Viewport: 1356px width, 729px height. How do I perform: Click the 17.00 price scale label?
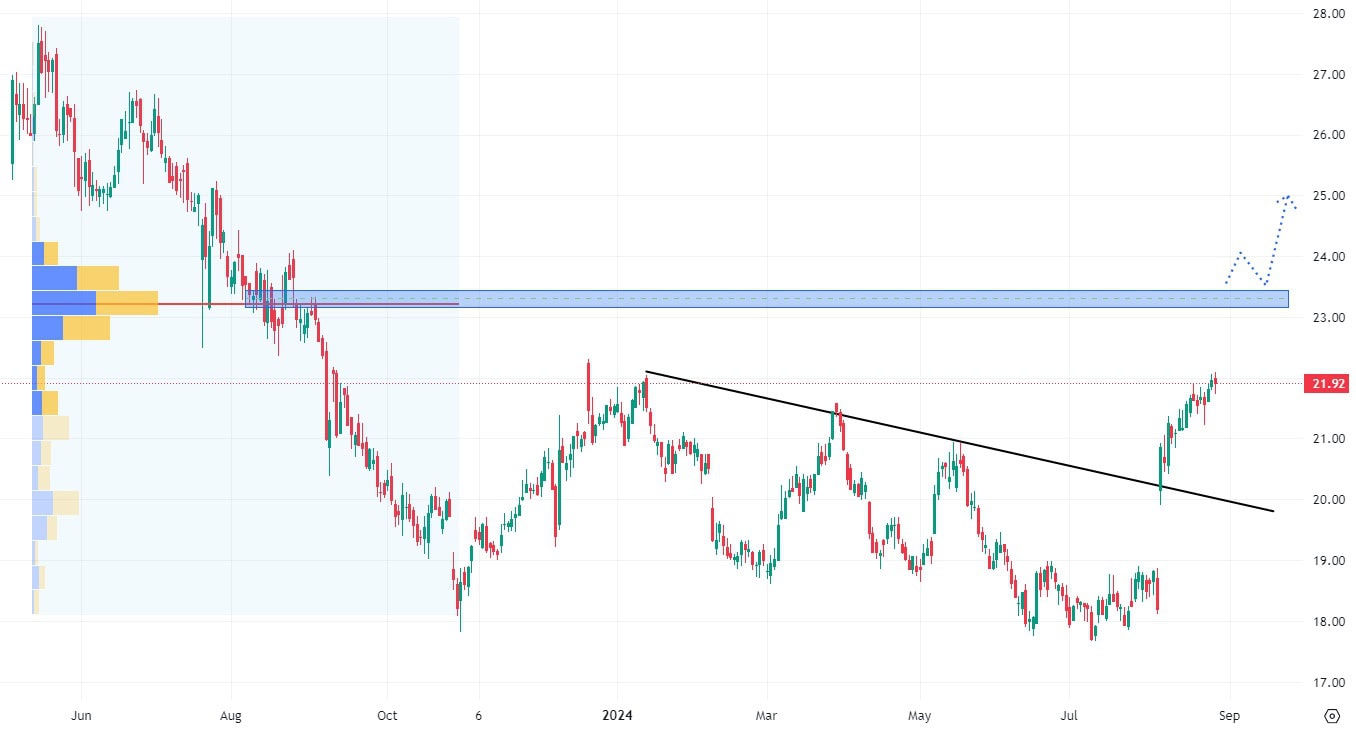[x=1328, y=683]
